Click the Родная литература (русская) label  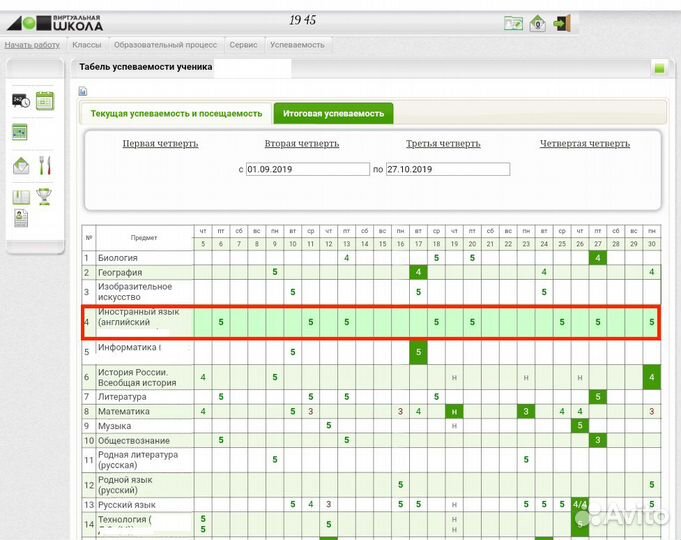click(138, 460)
